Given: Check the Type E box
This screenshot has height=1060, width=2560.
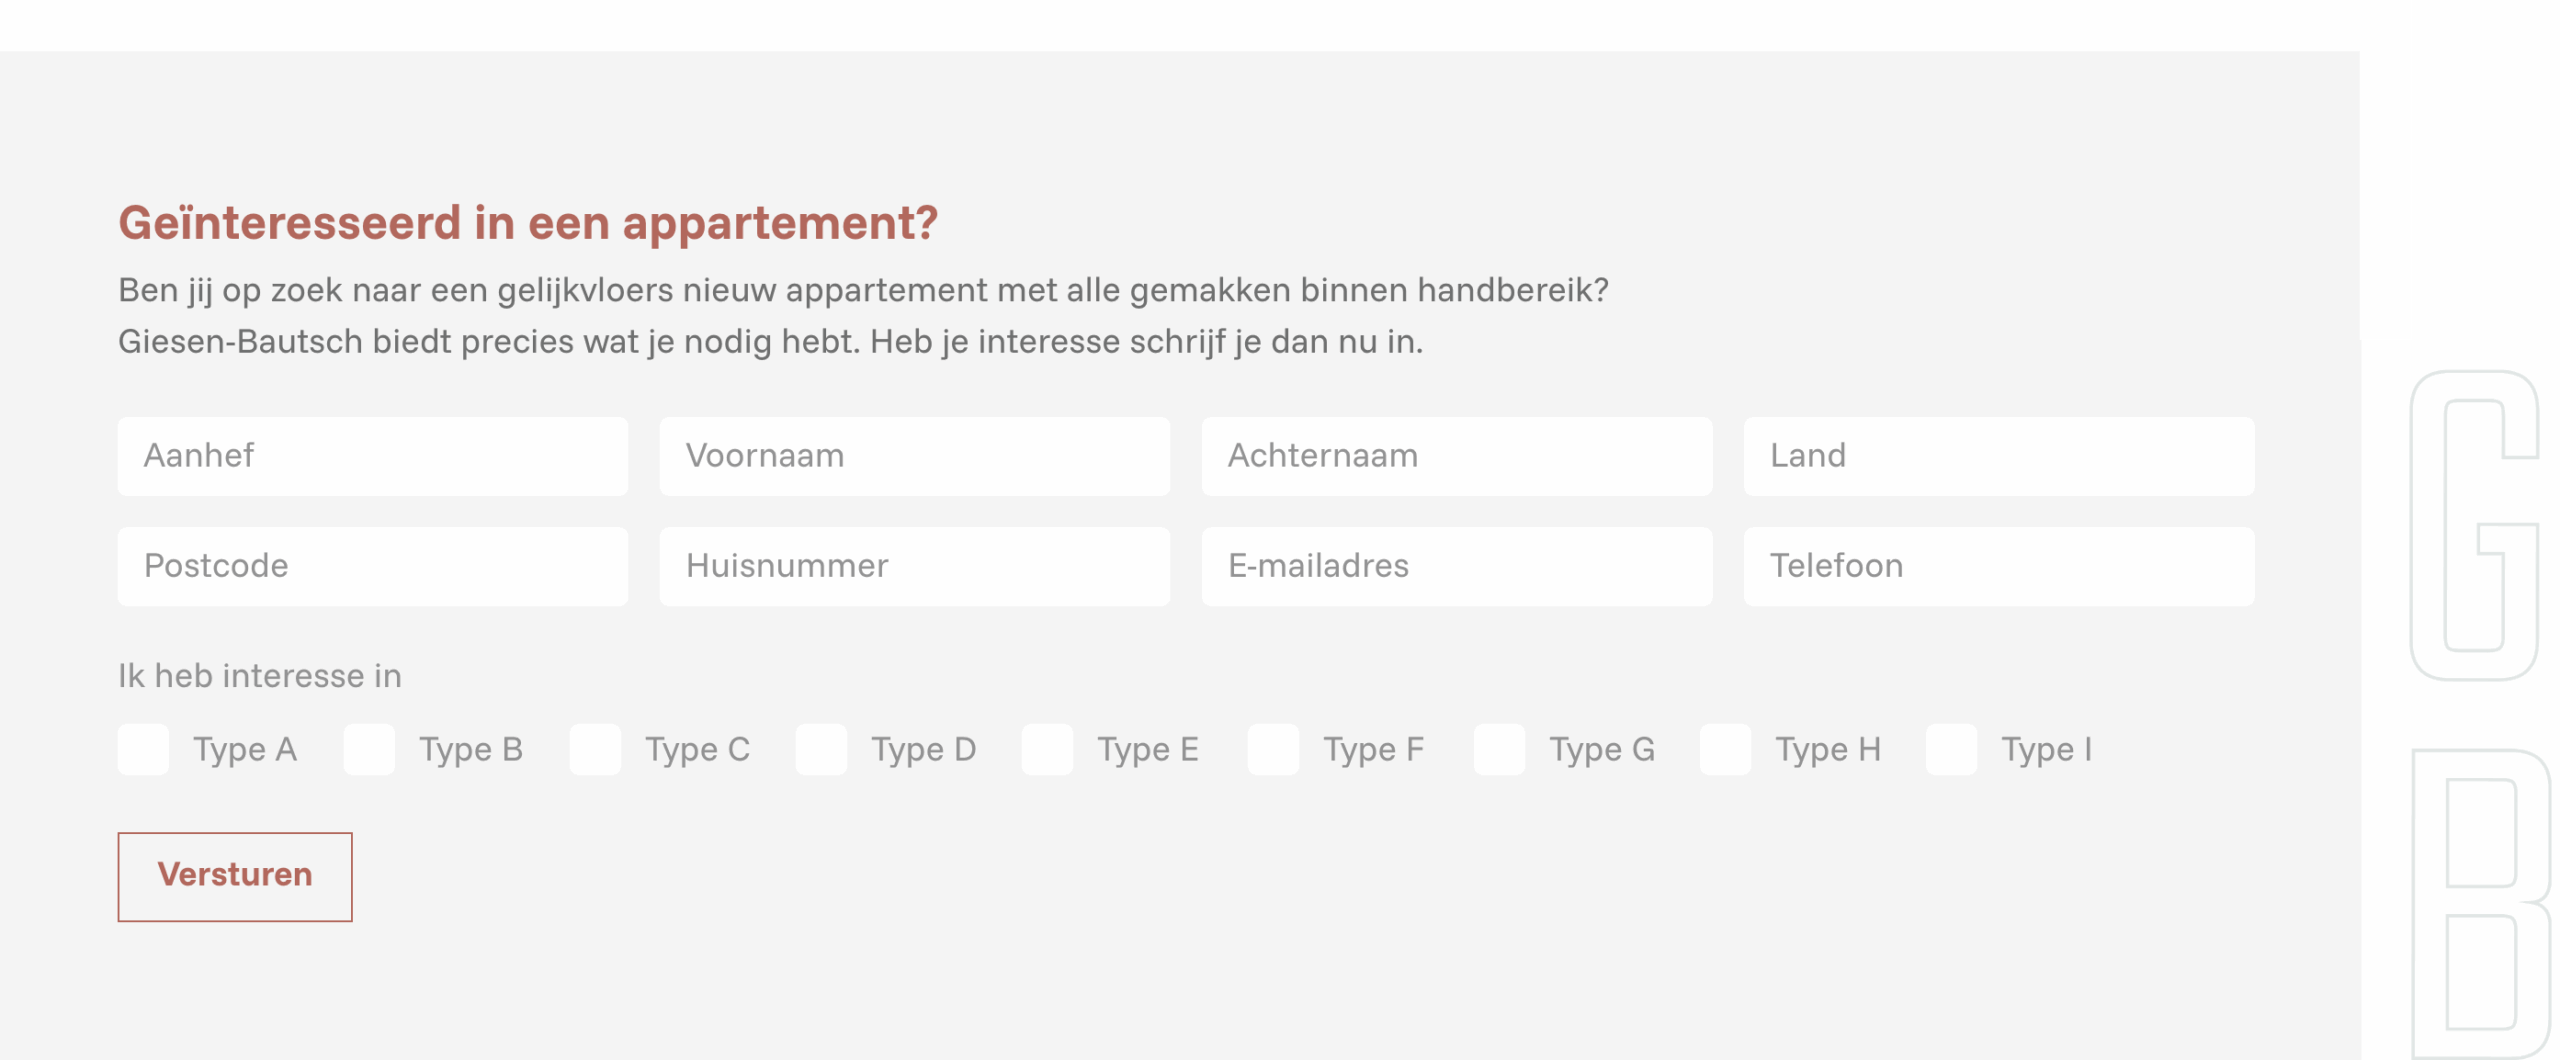Looking at the screenshot, I should (x=1047, y=750).
